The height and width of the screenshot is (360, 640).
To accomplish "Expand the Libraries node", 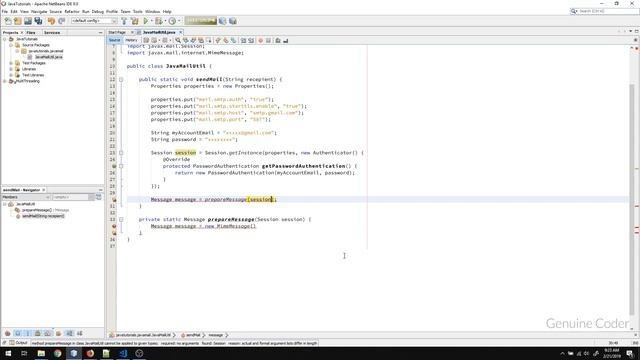I will tap(11, 69).
